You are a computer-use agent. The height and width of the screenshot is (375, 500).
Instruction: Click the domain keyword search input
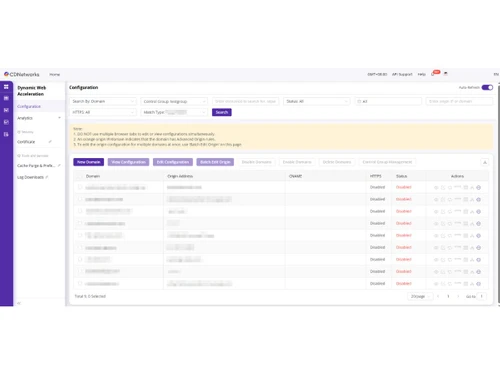click(x=246, y=101)
